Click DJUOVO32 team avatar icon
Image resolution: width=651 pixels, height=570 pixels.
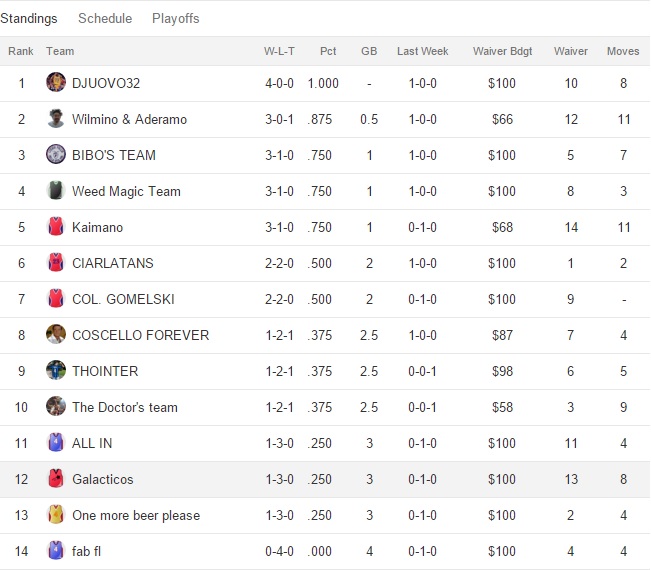[56, 83]
